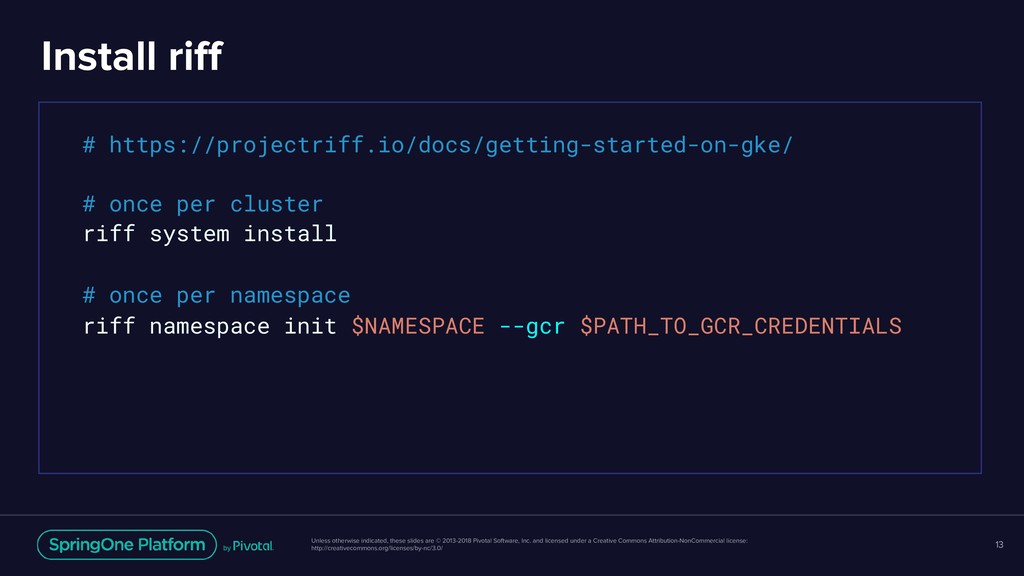Select the '# once per cluster' comment
The height and width of the screenshot is (576, 1024).
coord(203,204)
